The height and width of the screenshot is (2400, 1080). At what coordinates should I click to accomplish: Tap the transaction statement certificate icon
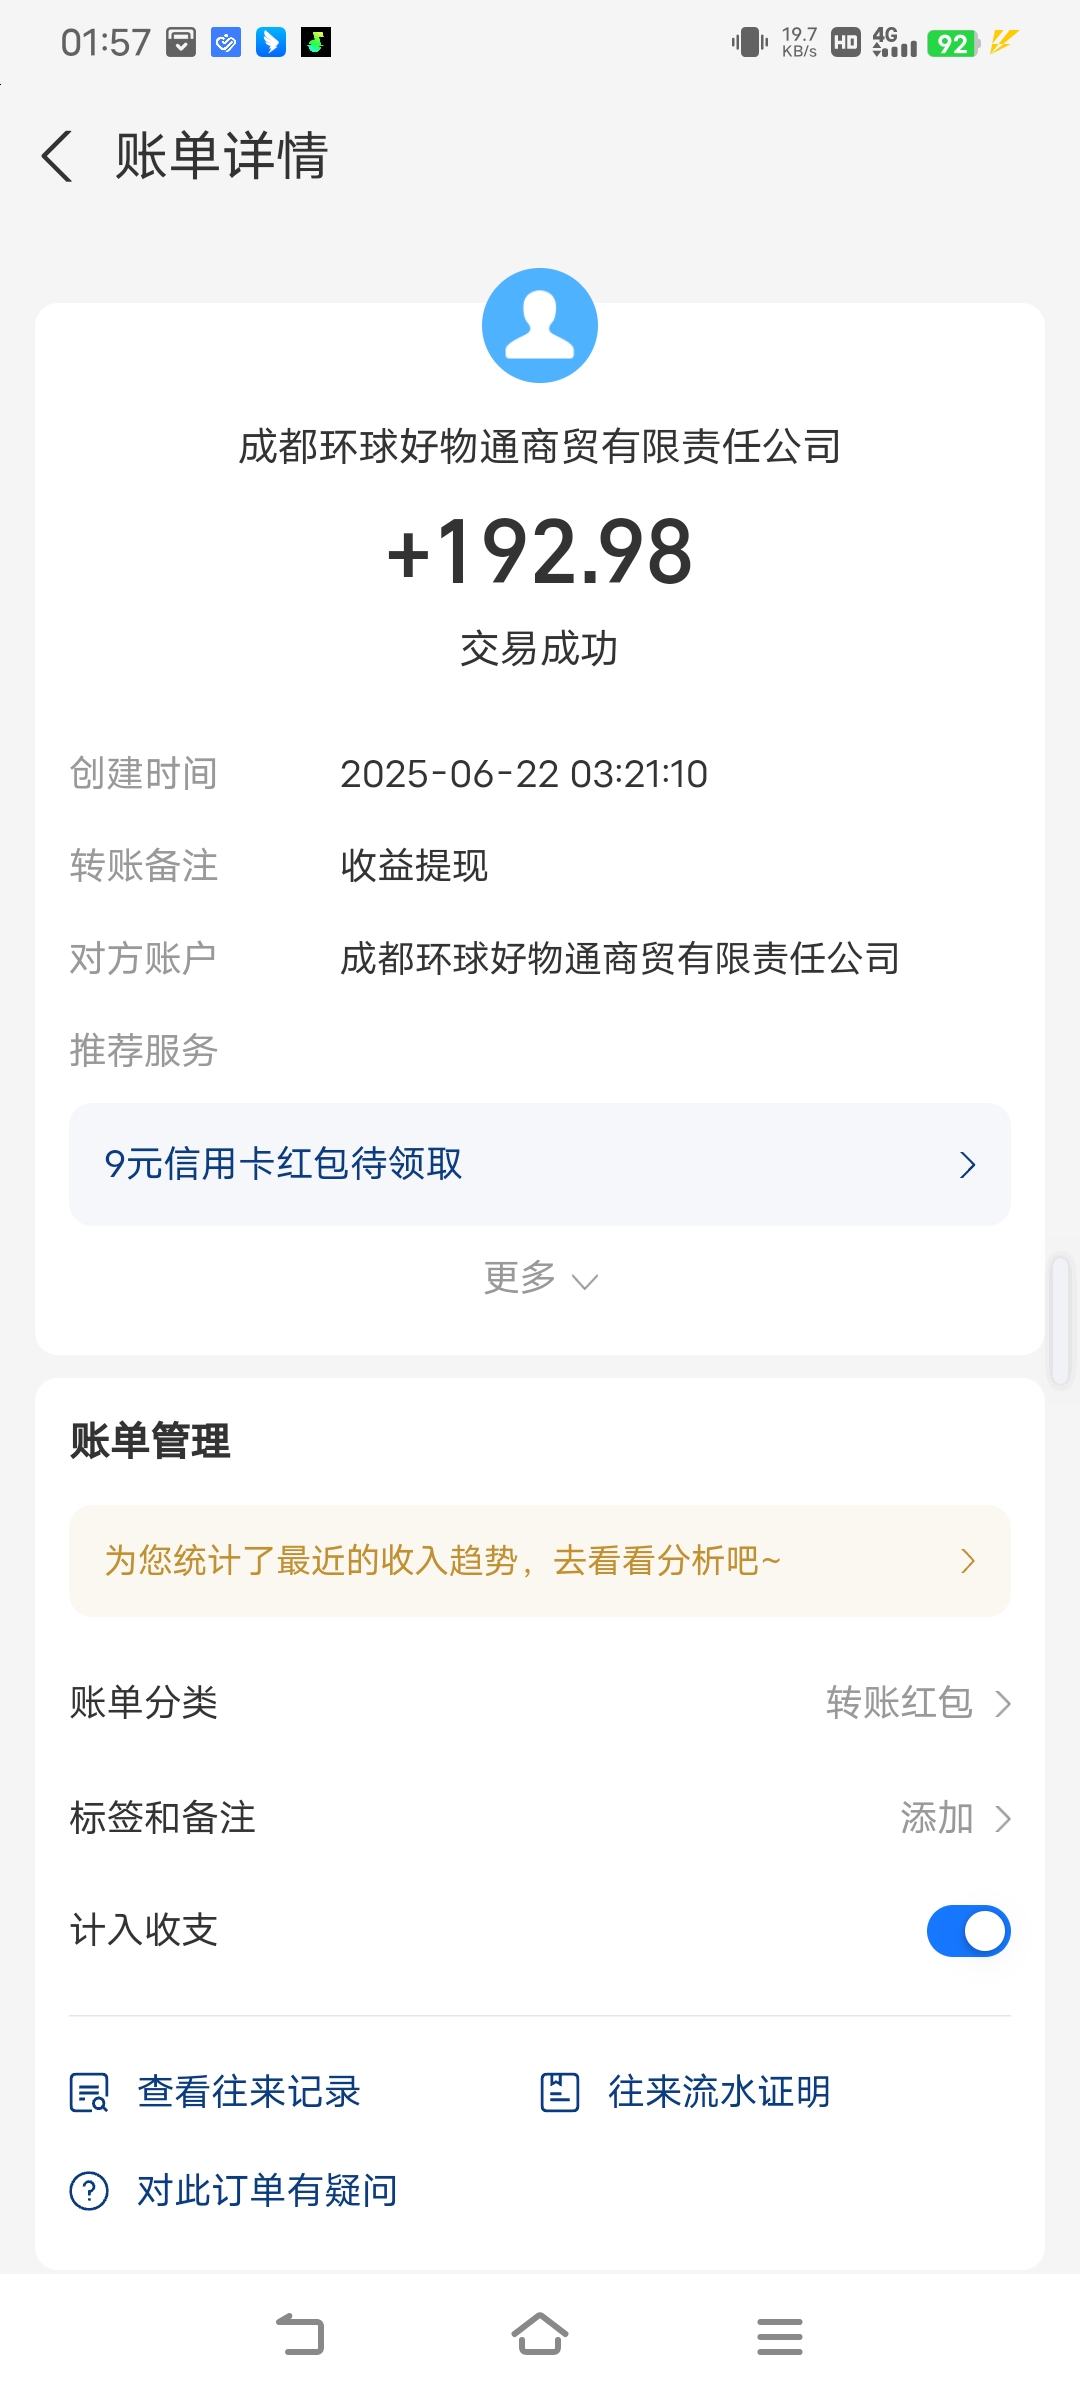(x=560, y=2092)
